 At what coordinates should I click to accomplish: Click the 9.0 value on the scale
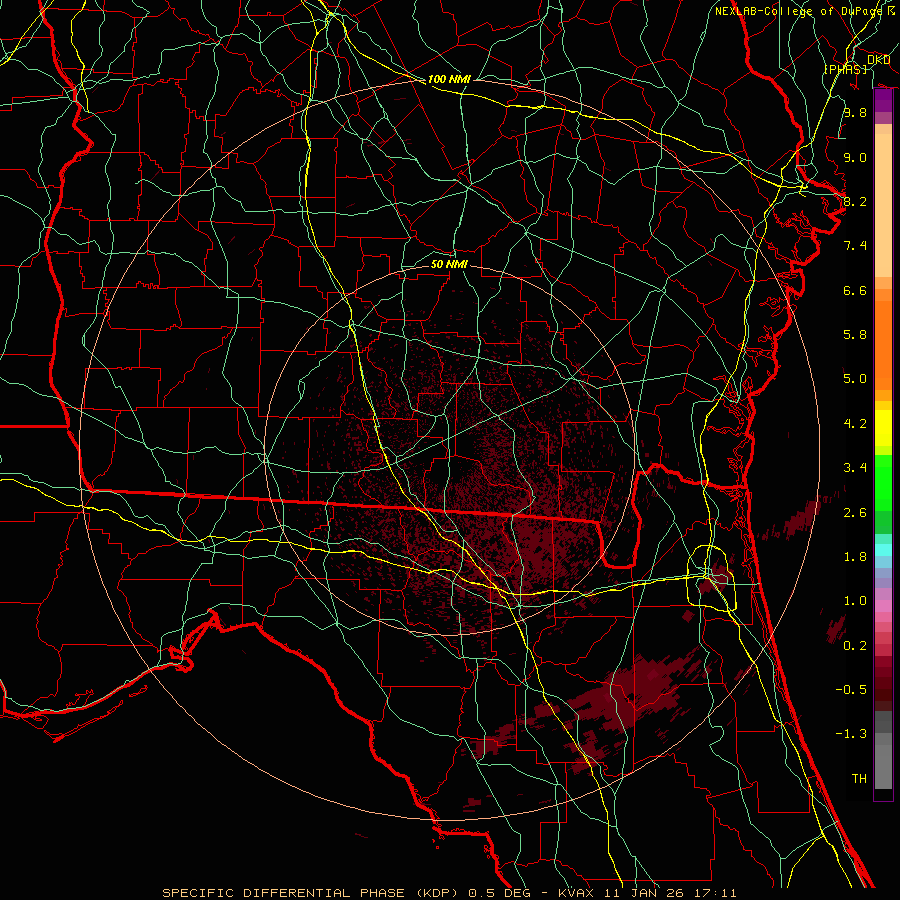point(855,157)
